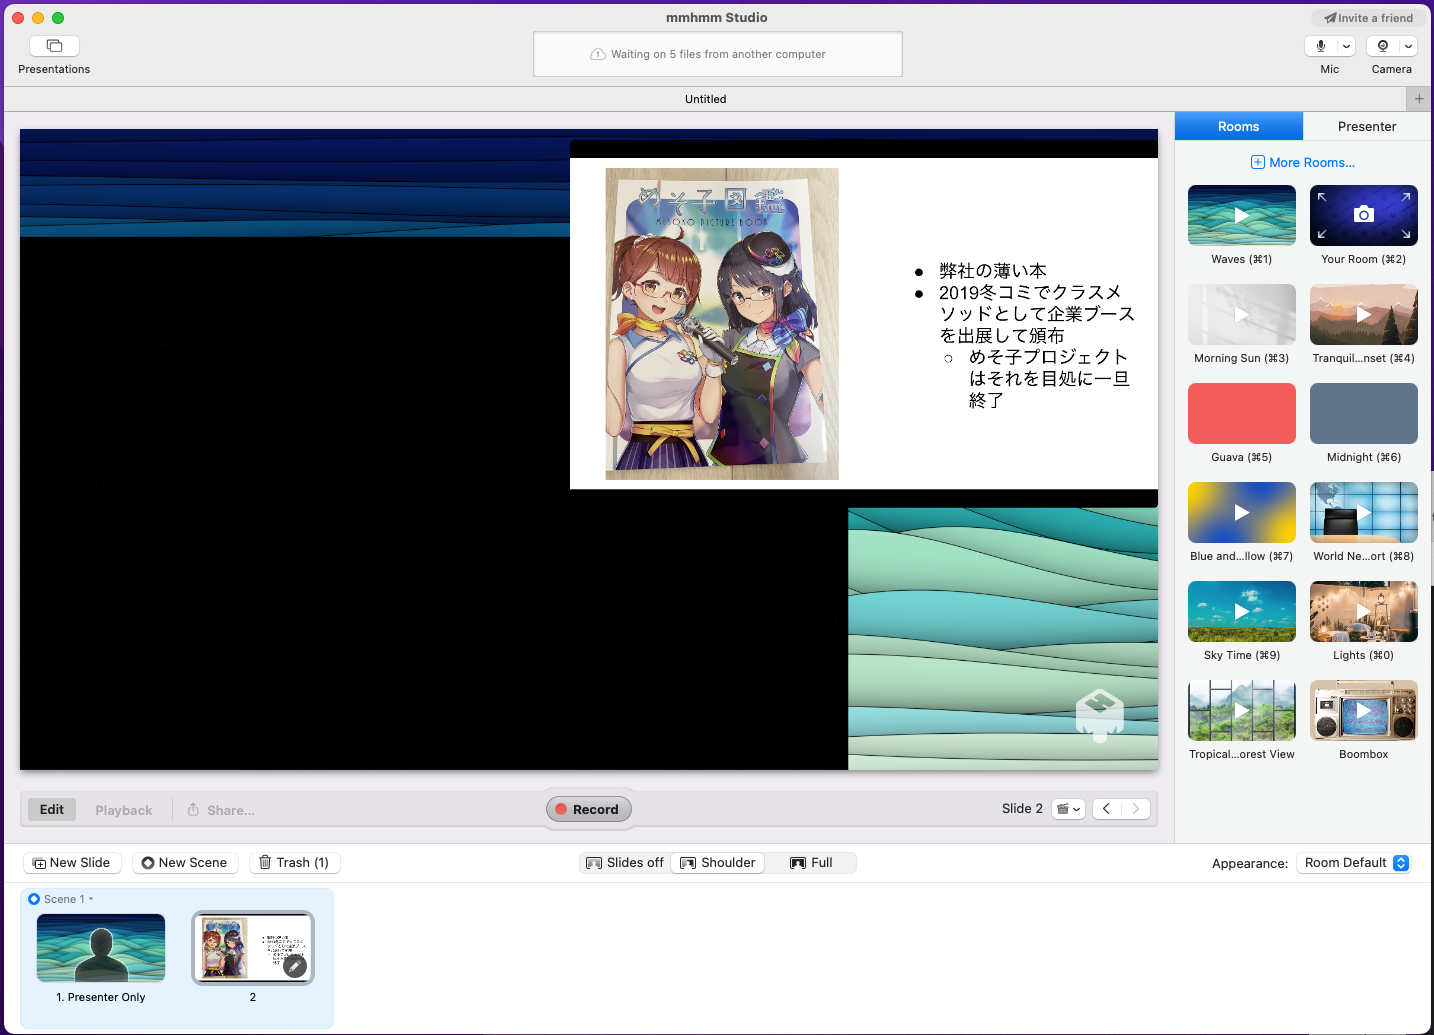Choose the Tranquil Sunset room

pyautogui.click(x=1363, y=314)
